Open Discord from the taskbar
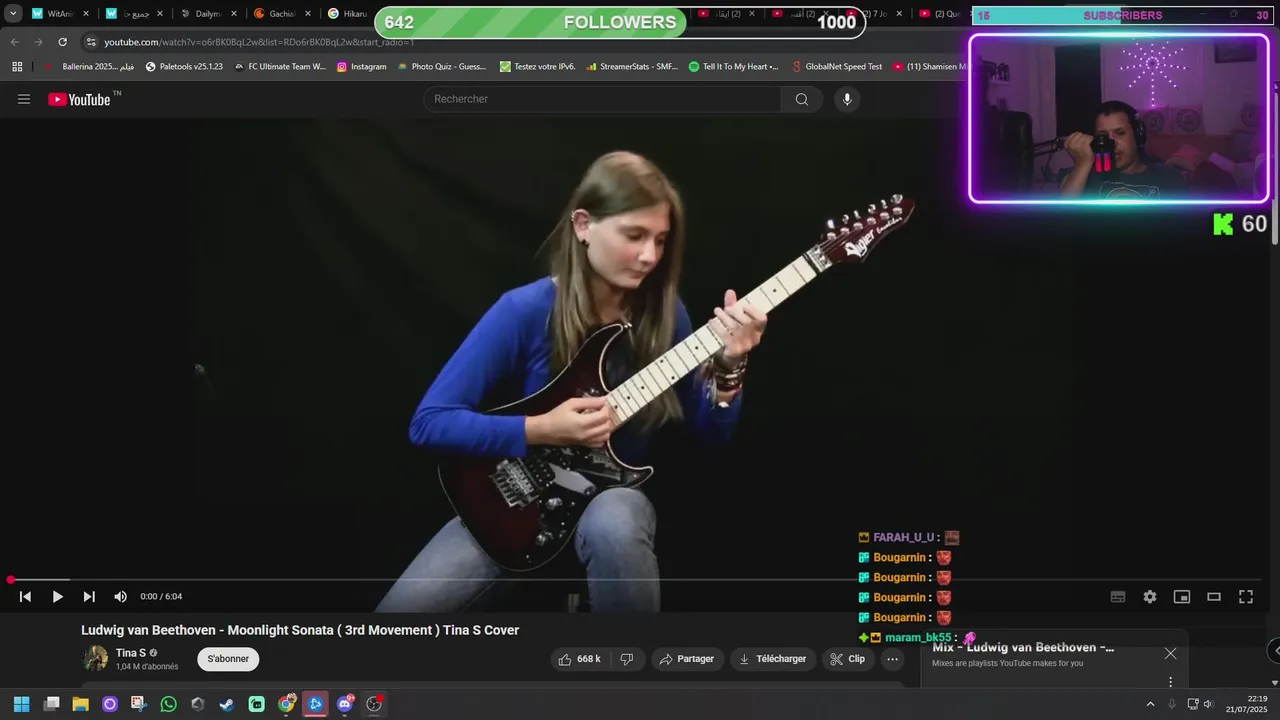 coord(345,704)
